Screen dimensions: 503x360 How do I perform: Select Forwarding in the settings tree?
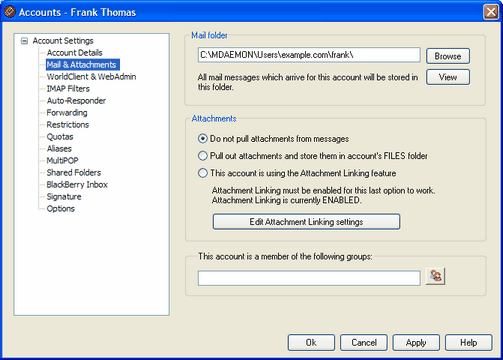click(x=67, y=113)
